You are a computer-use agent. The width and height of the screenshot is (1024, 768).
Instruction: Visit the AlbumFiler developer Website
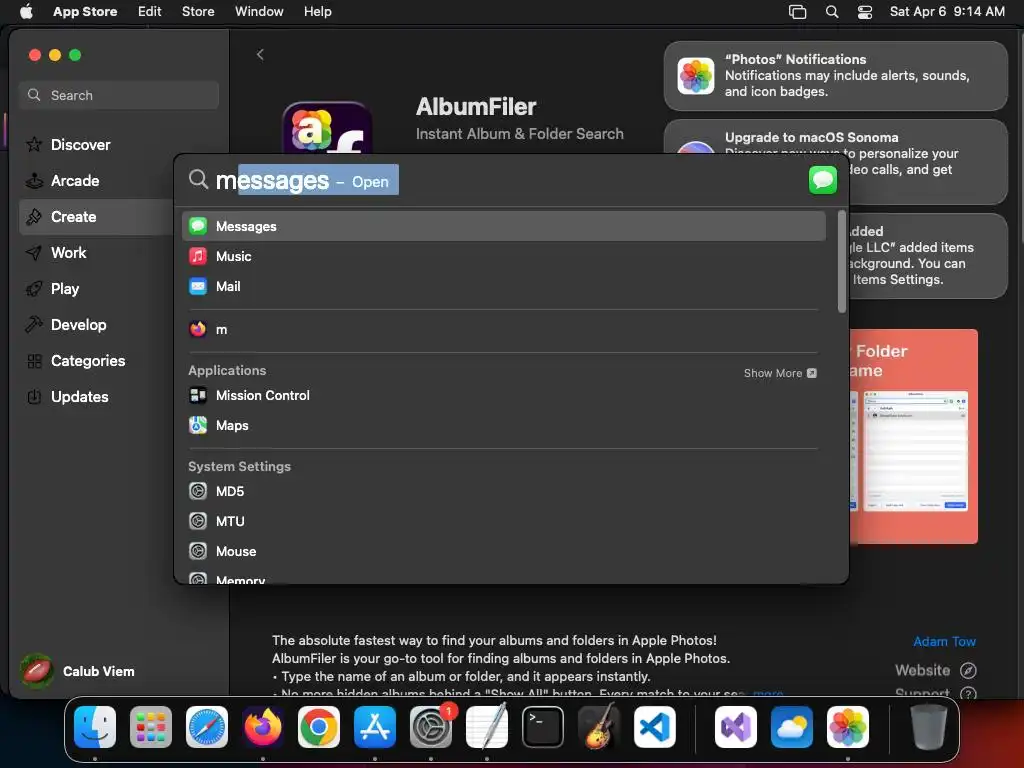[935, 670]
